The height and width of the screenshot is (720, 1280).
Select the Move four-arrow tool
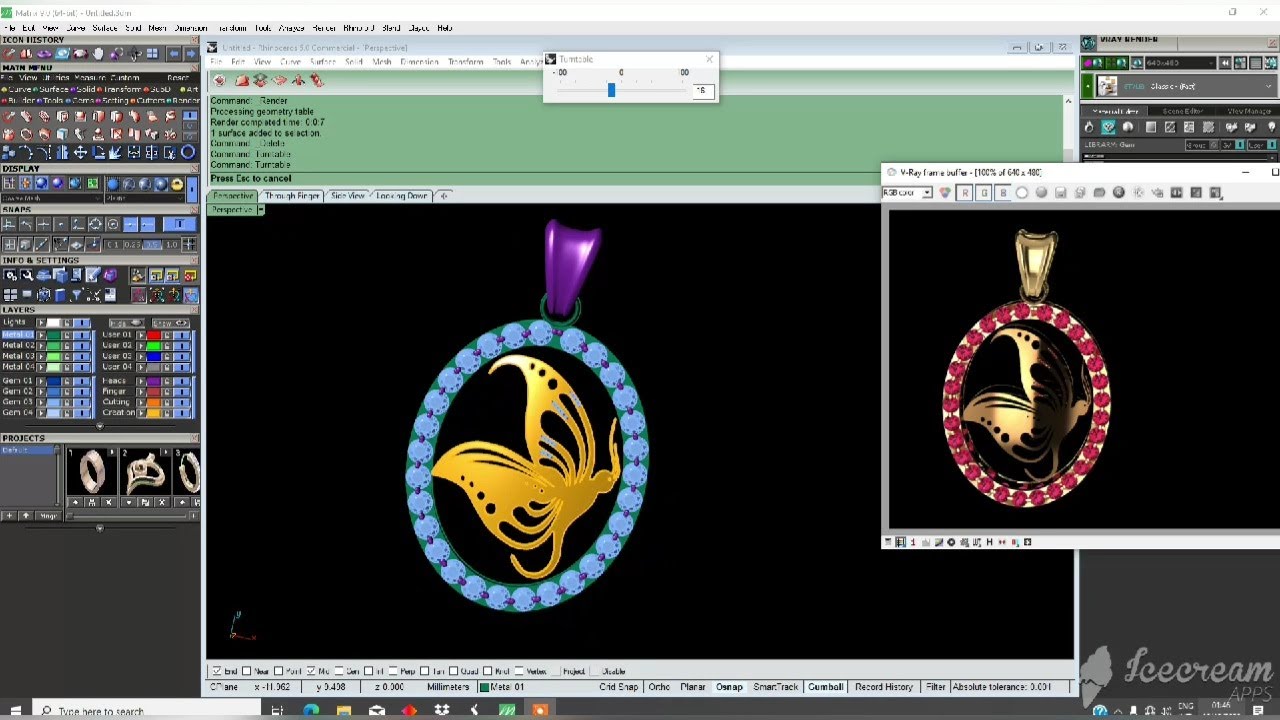(80, 152)
